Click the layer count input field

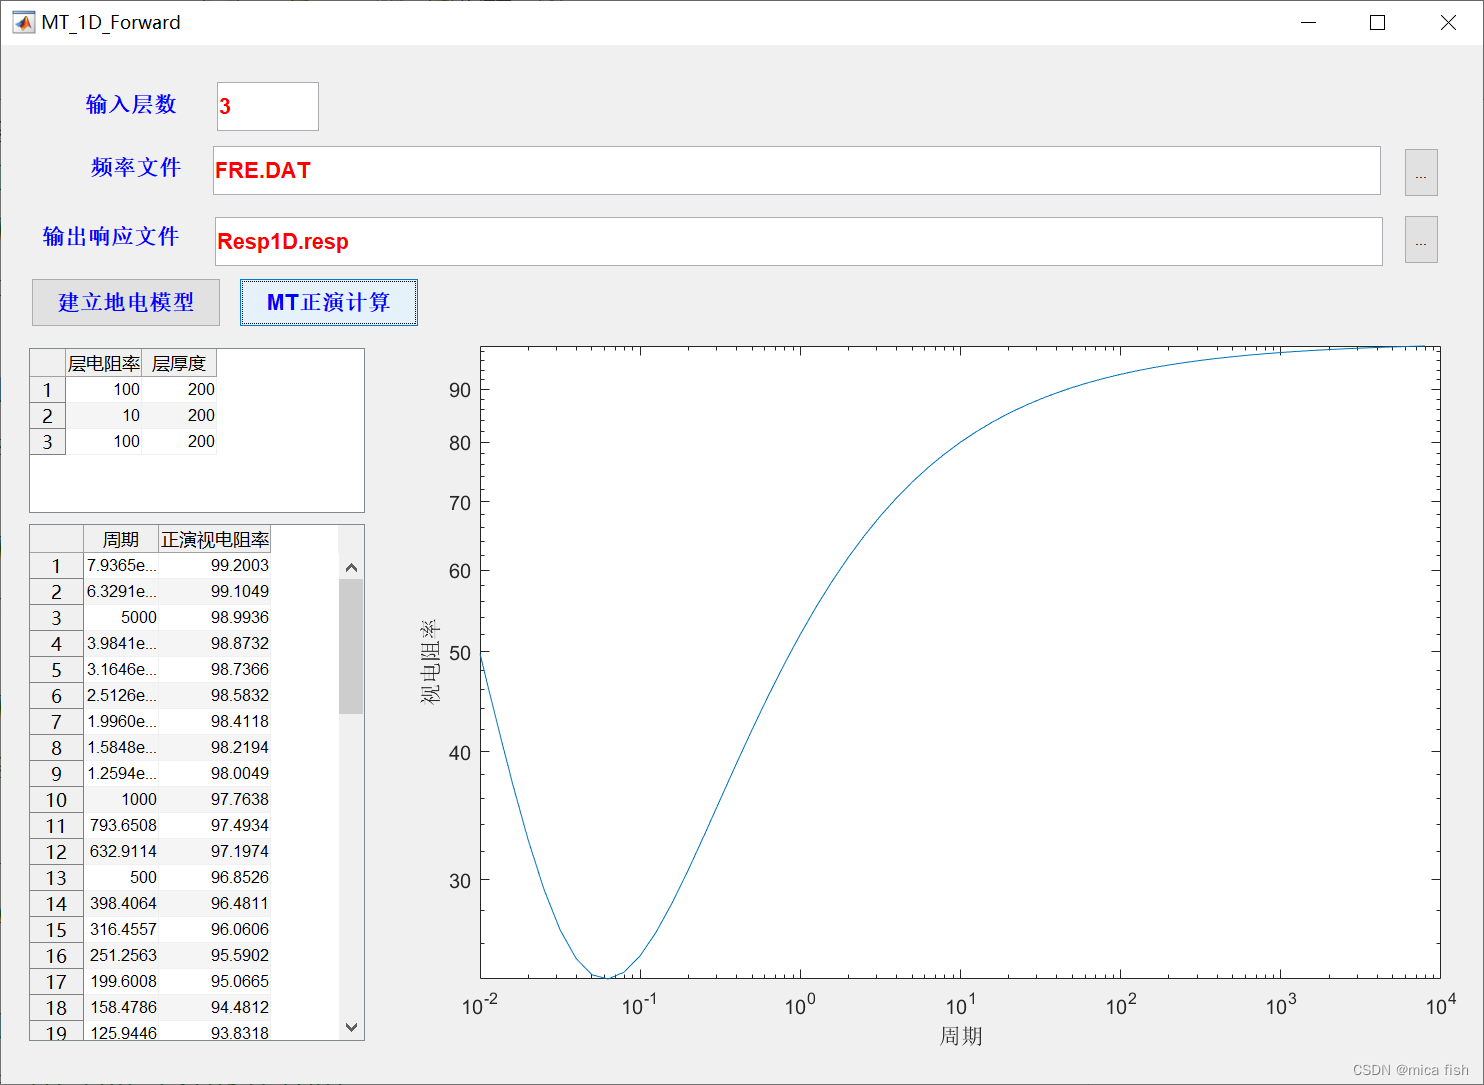(268, 106)
